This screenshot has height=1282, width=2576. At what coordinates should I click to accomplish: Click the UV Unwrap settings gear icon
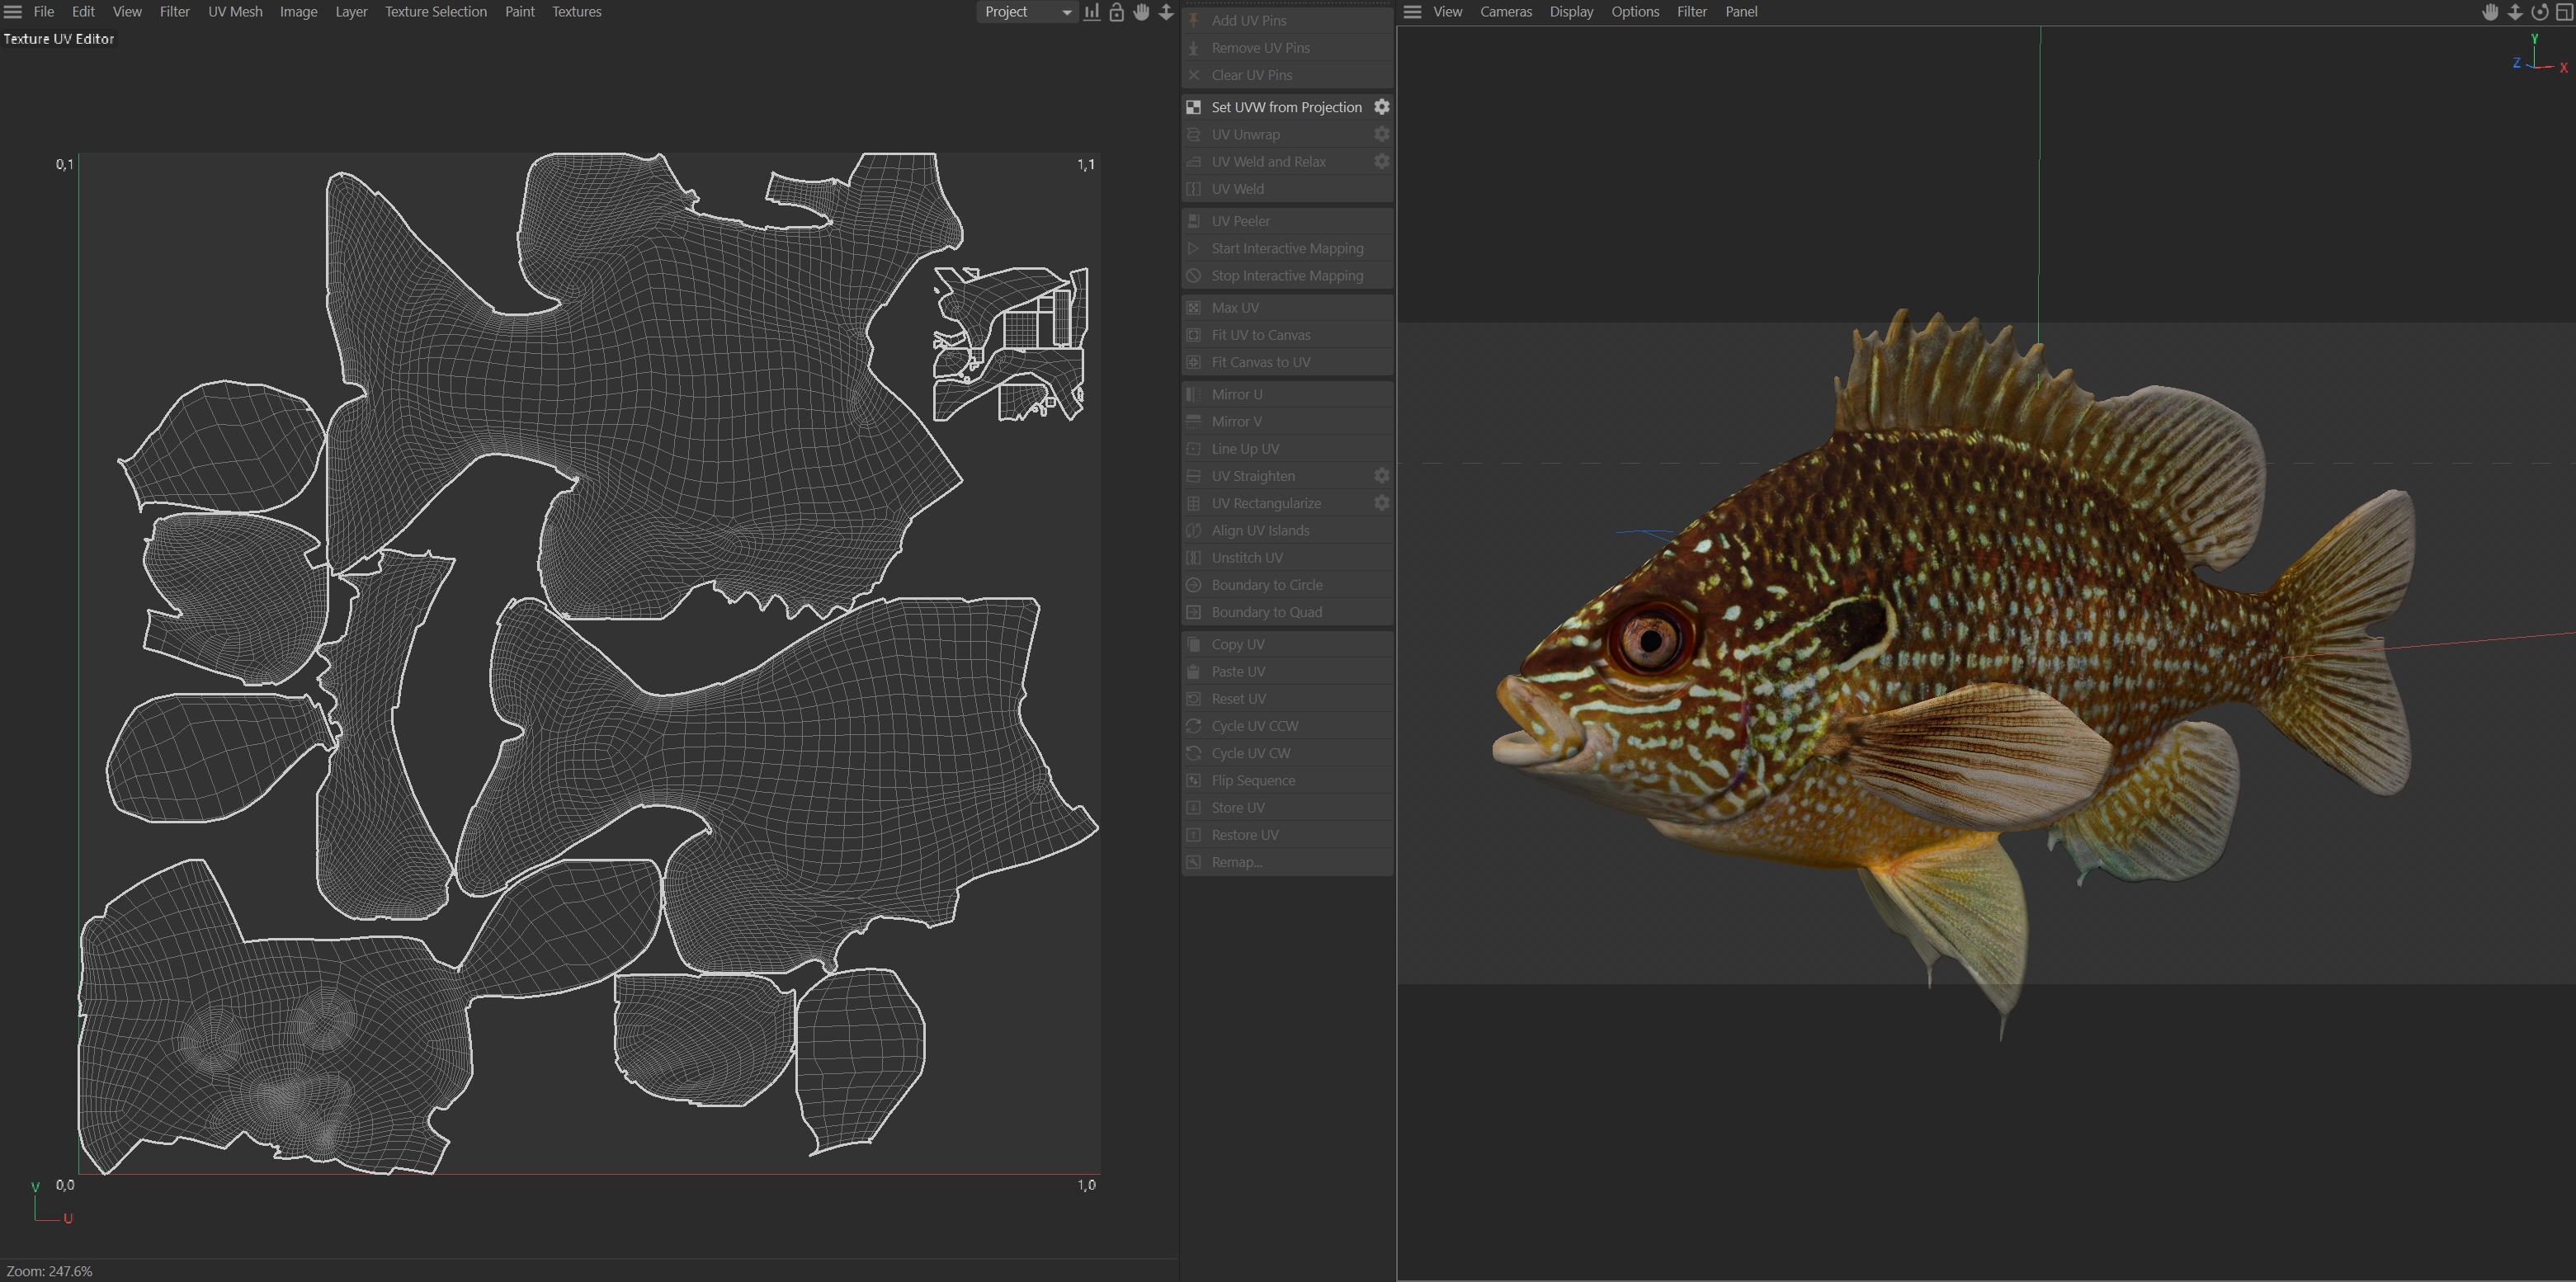coord(1381,134)
